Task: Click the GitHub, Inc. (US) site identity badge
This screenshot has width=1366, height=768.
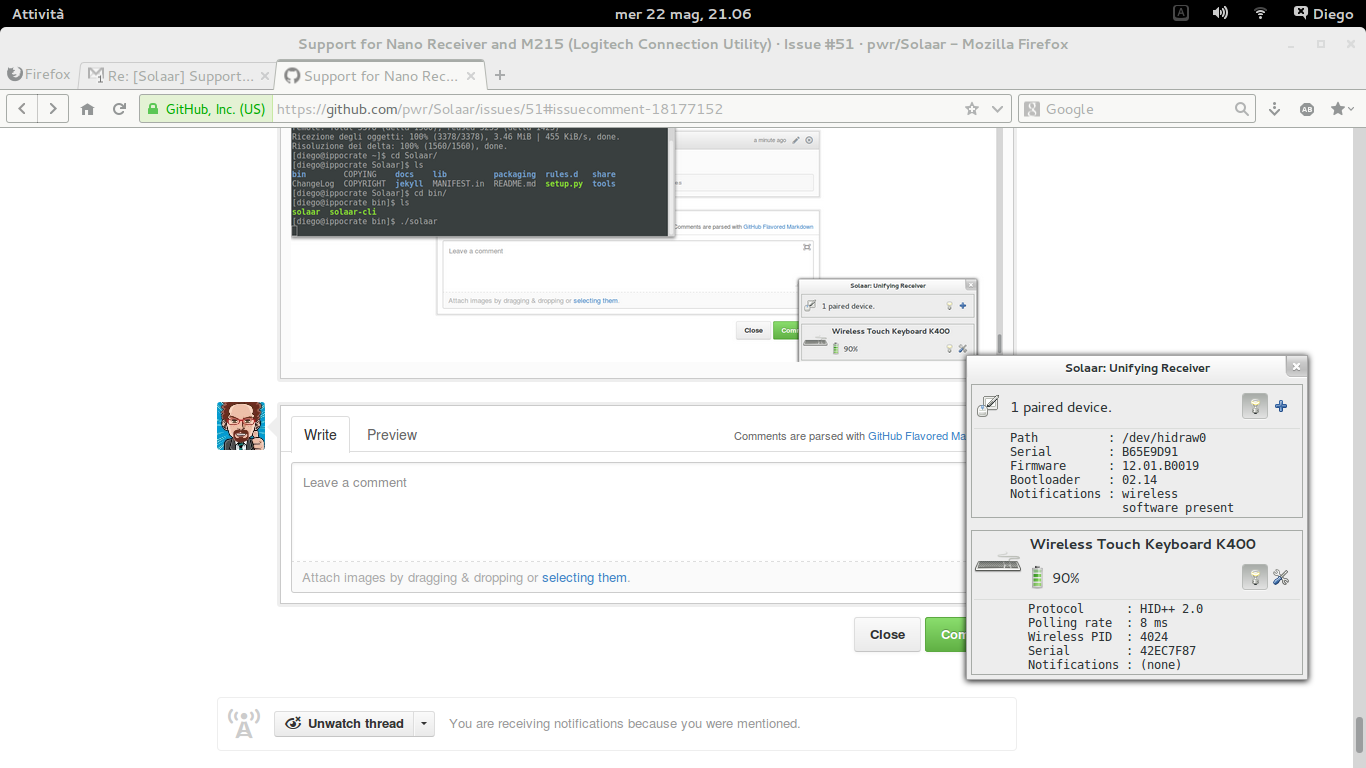Action: 206,109
